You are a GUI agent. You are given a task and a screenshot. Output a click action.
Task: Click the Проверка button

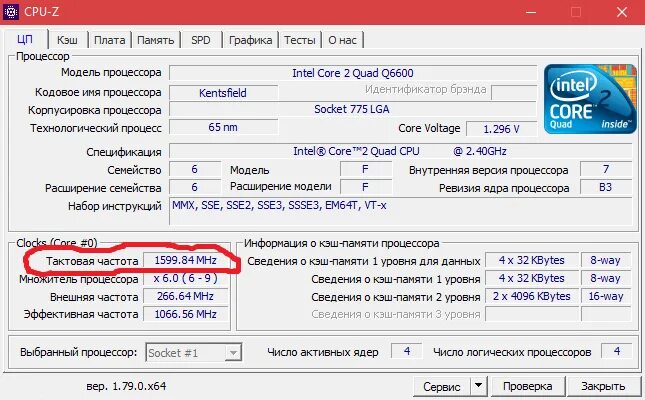click(528, 386)
